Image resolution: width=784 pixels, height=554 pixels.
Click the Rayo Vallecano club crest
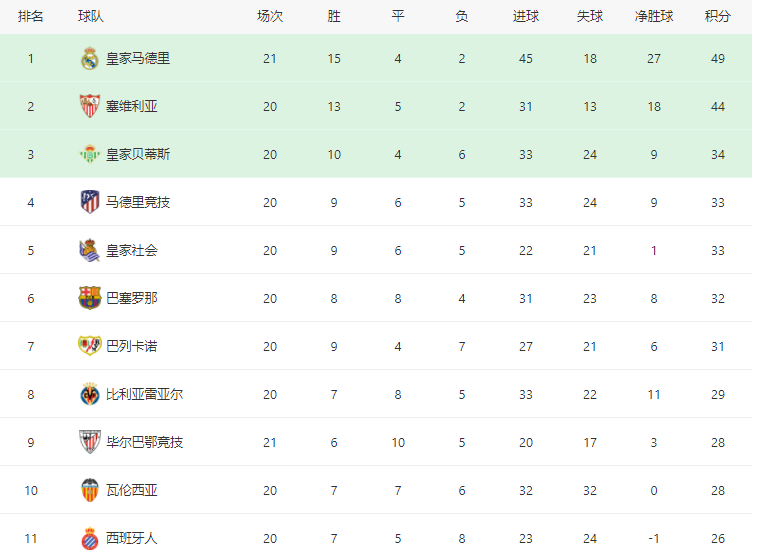(90, 346)
